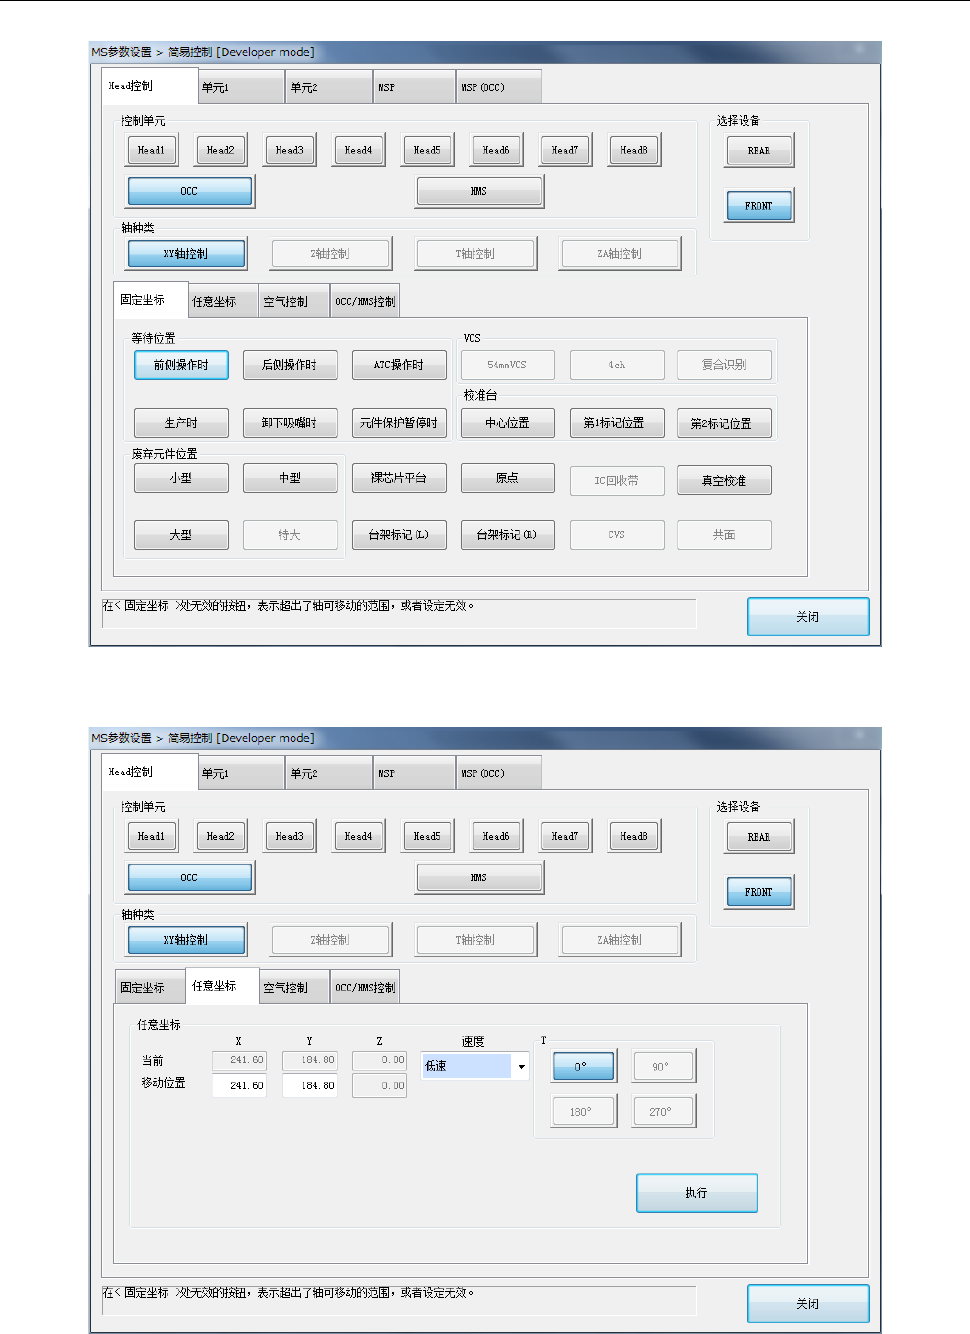
Task: Move to the 生产时 waiting position
Action: pos(181,423)
